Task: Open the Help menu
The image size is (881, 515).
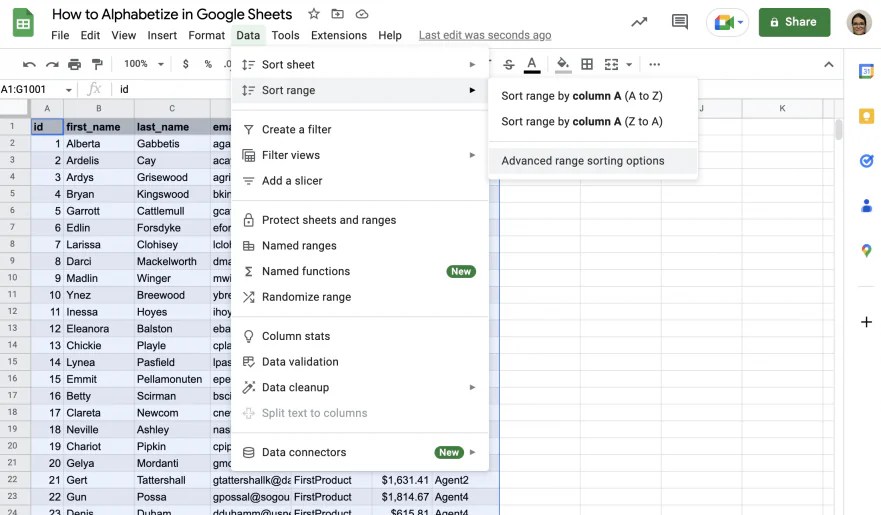Action: pyautogui.click(x=390, y=35)
